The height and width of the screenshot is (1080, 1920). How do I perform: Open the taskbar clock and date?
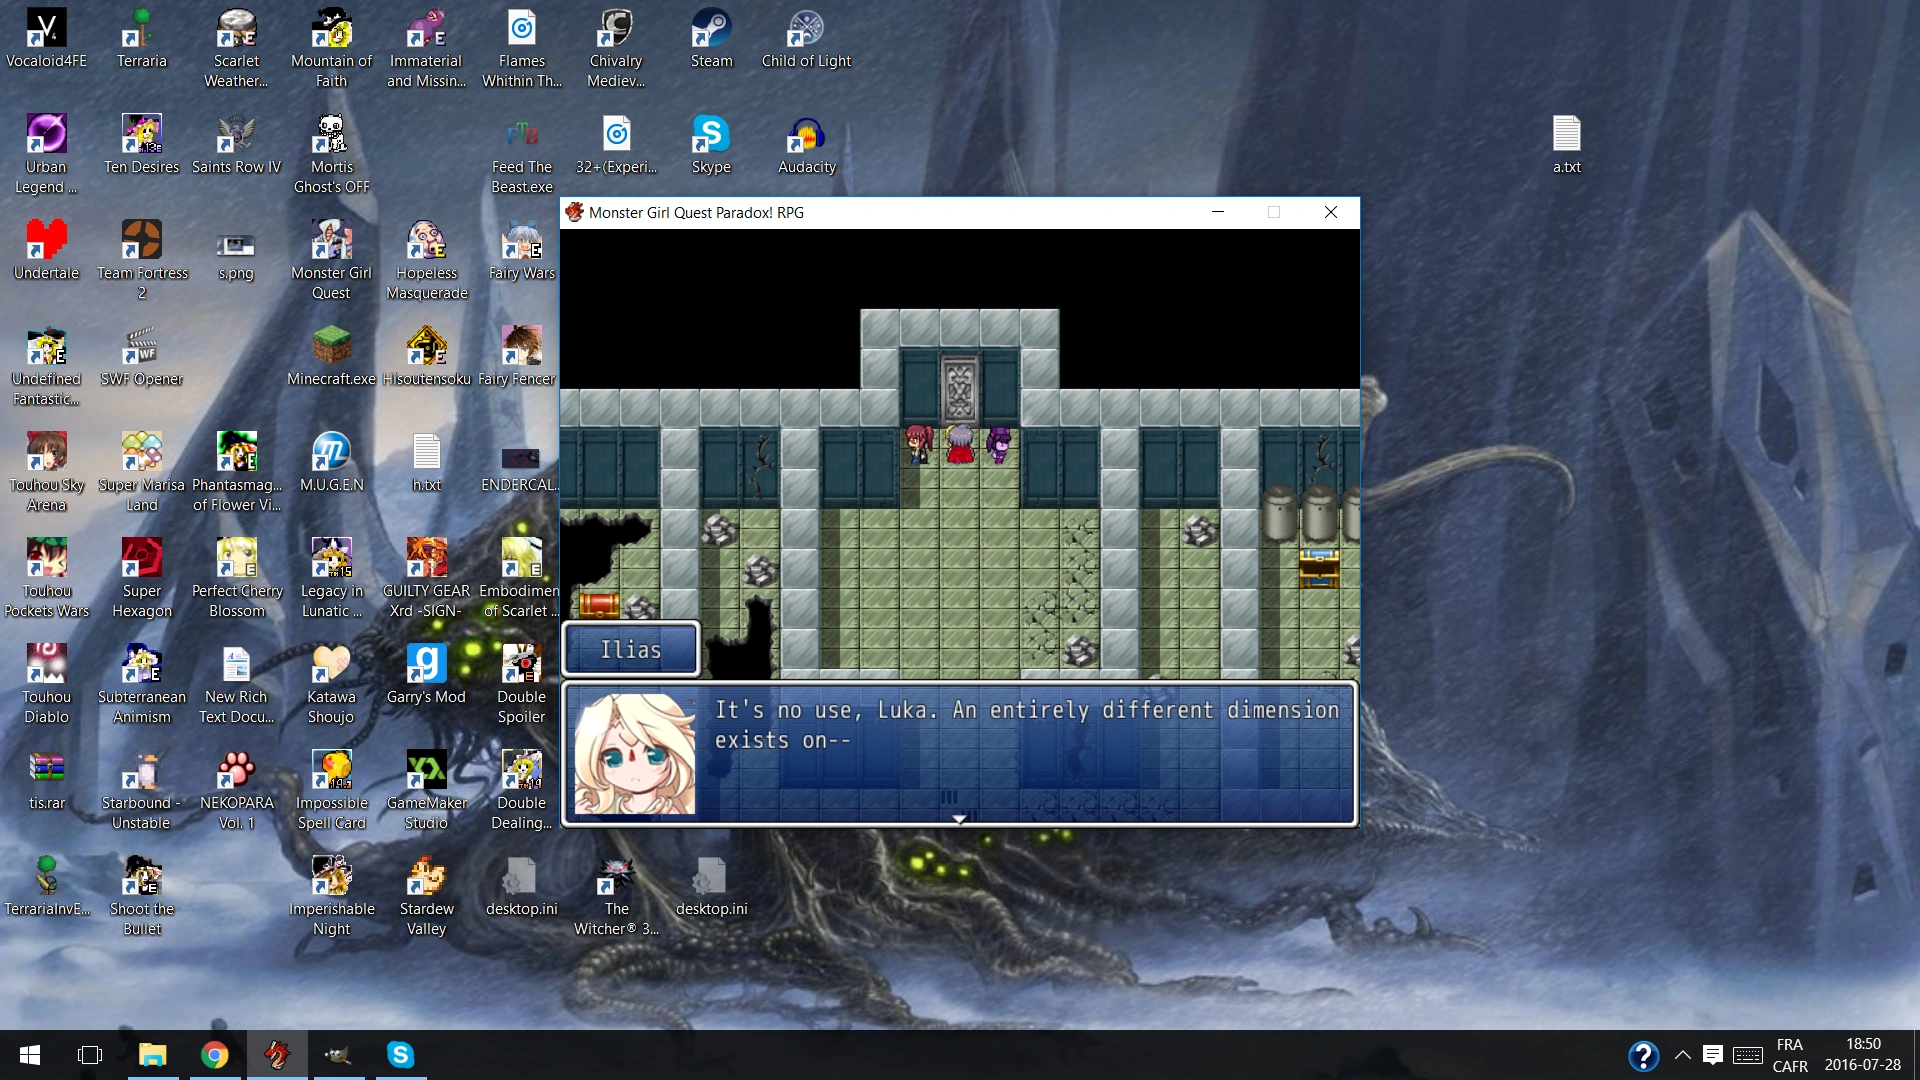pos(1862,1055)
